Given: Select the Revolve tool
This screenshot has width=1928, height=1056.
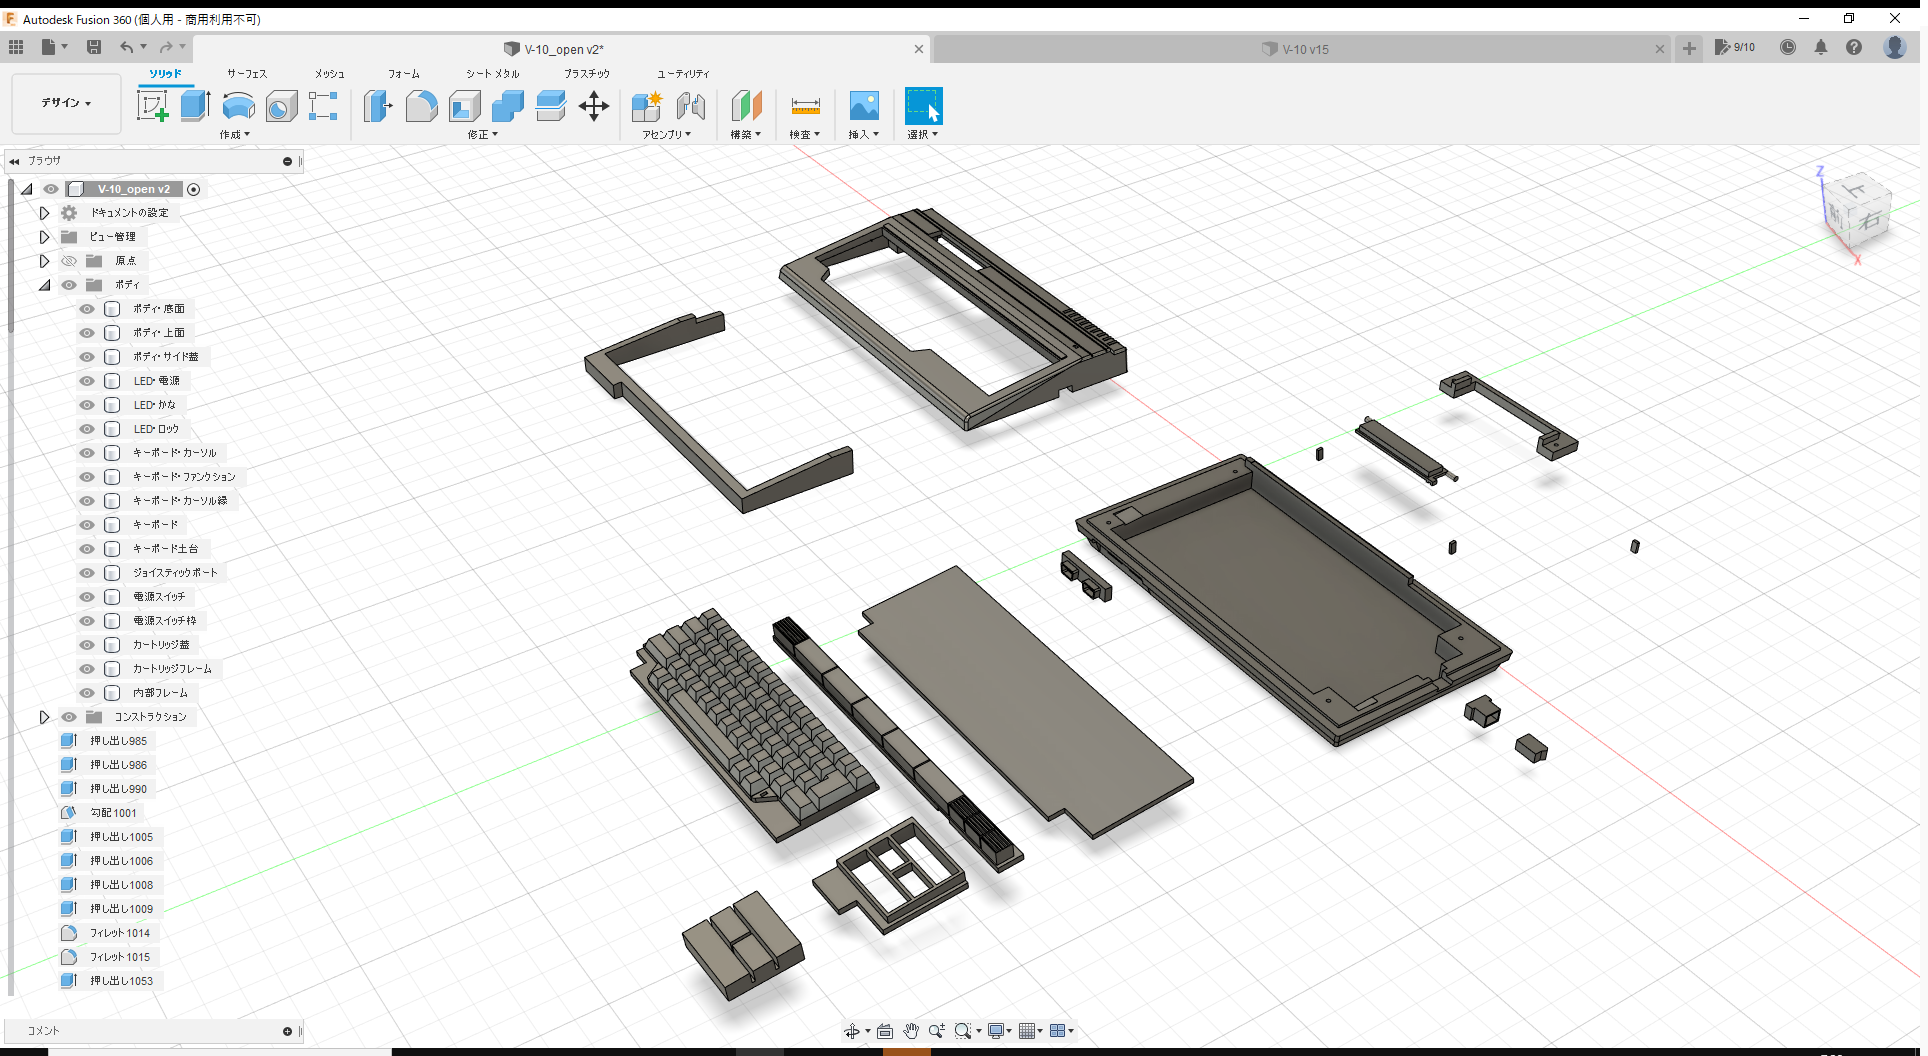Looking at the screenshot, I should pyautogui.click(x=238, y=106).
